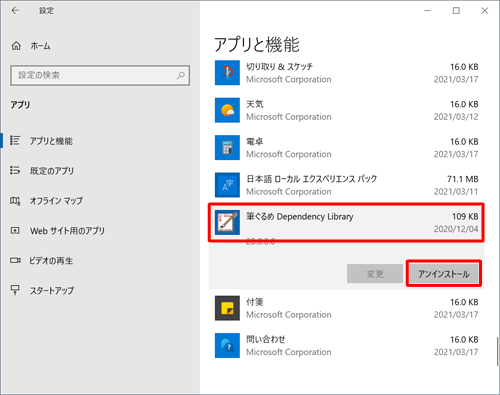Open オフライン マップ menu entry
Image resolution: width=500 pixels, height=395 pixels.
[56, 201]
